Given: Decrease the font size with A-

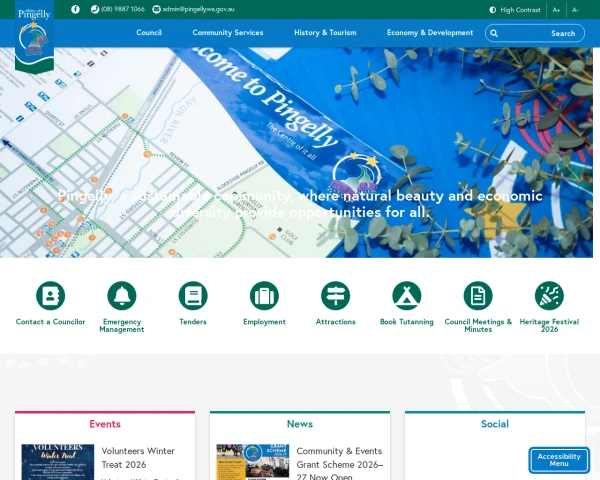Looking at the screenshot, I should pos(576,10).
